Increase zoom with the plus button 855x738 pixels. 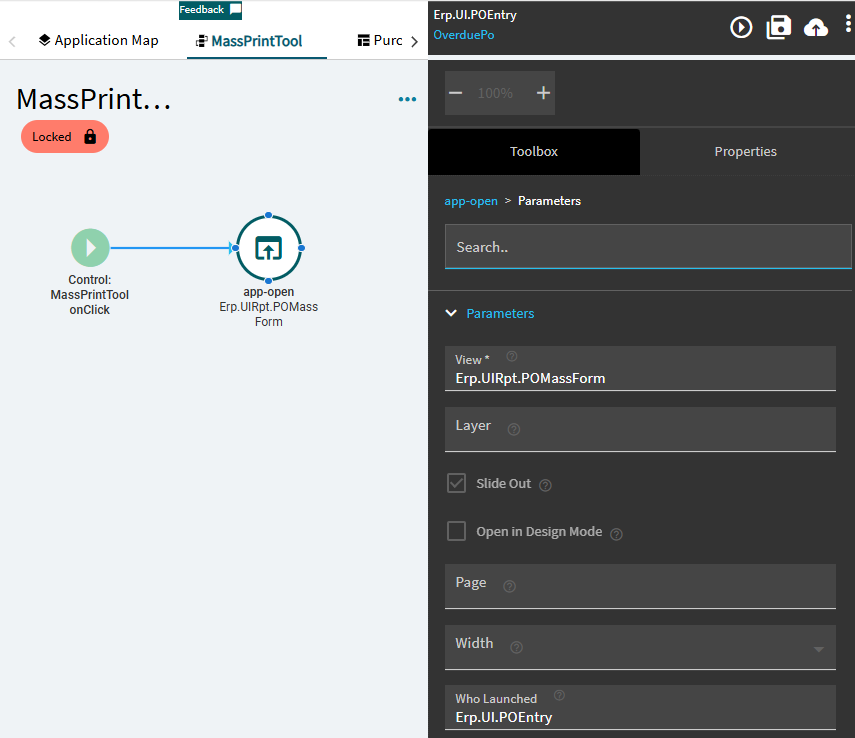point(543,93)
